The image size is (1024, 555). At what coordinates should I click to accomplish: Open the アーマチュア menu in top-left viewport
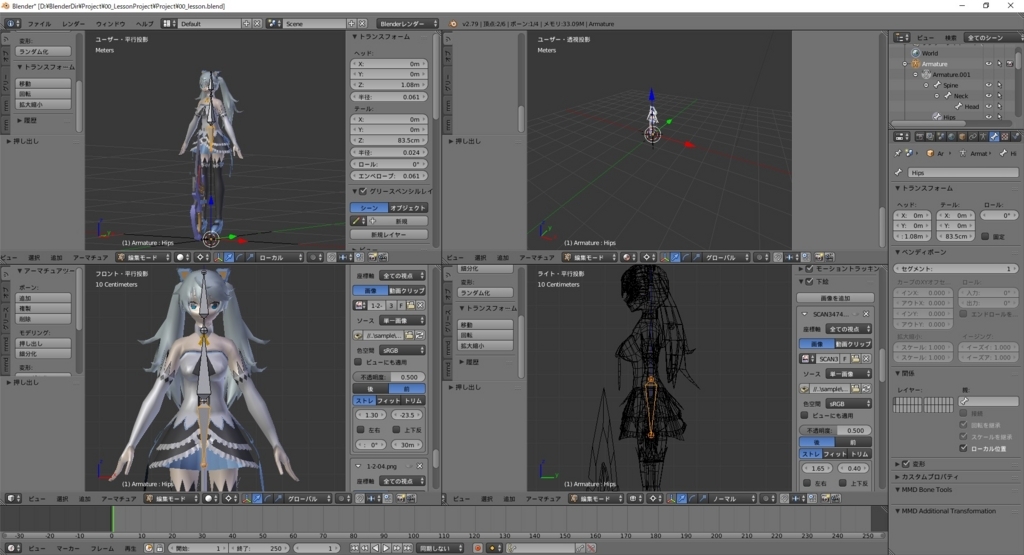(90, 257)
